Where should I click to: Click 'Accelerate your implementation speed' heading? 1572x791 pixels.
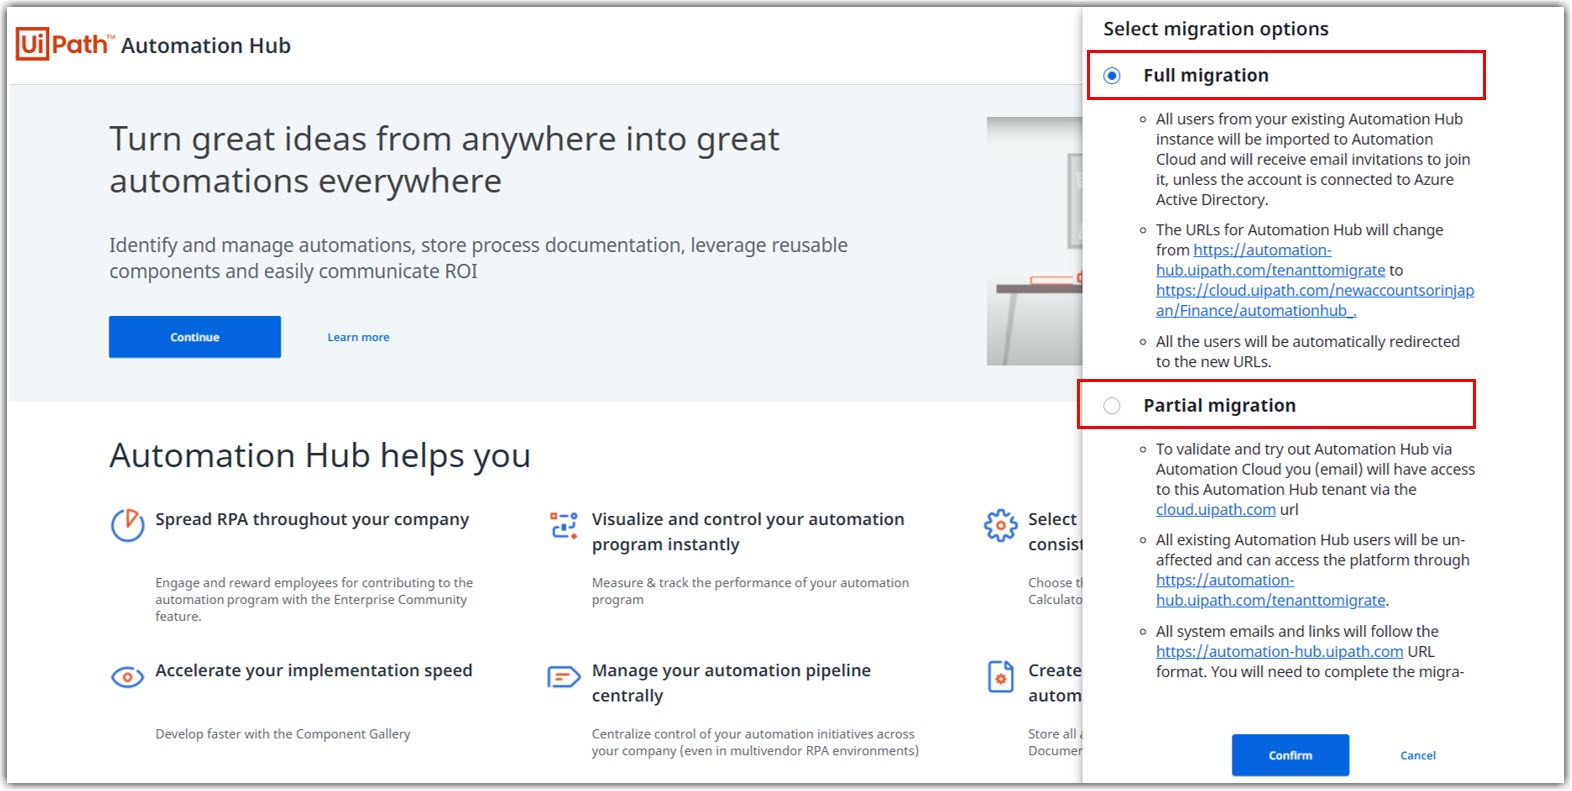click(x=314, y=671)
